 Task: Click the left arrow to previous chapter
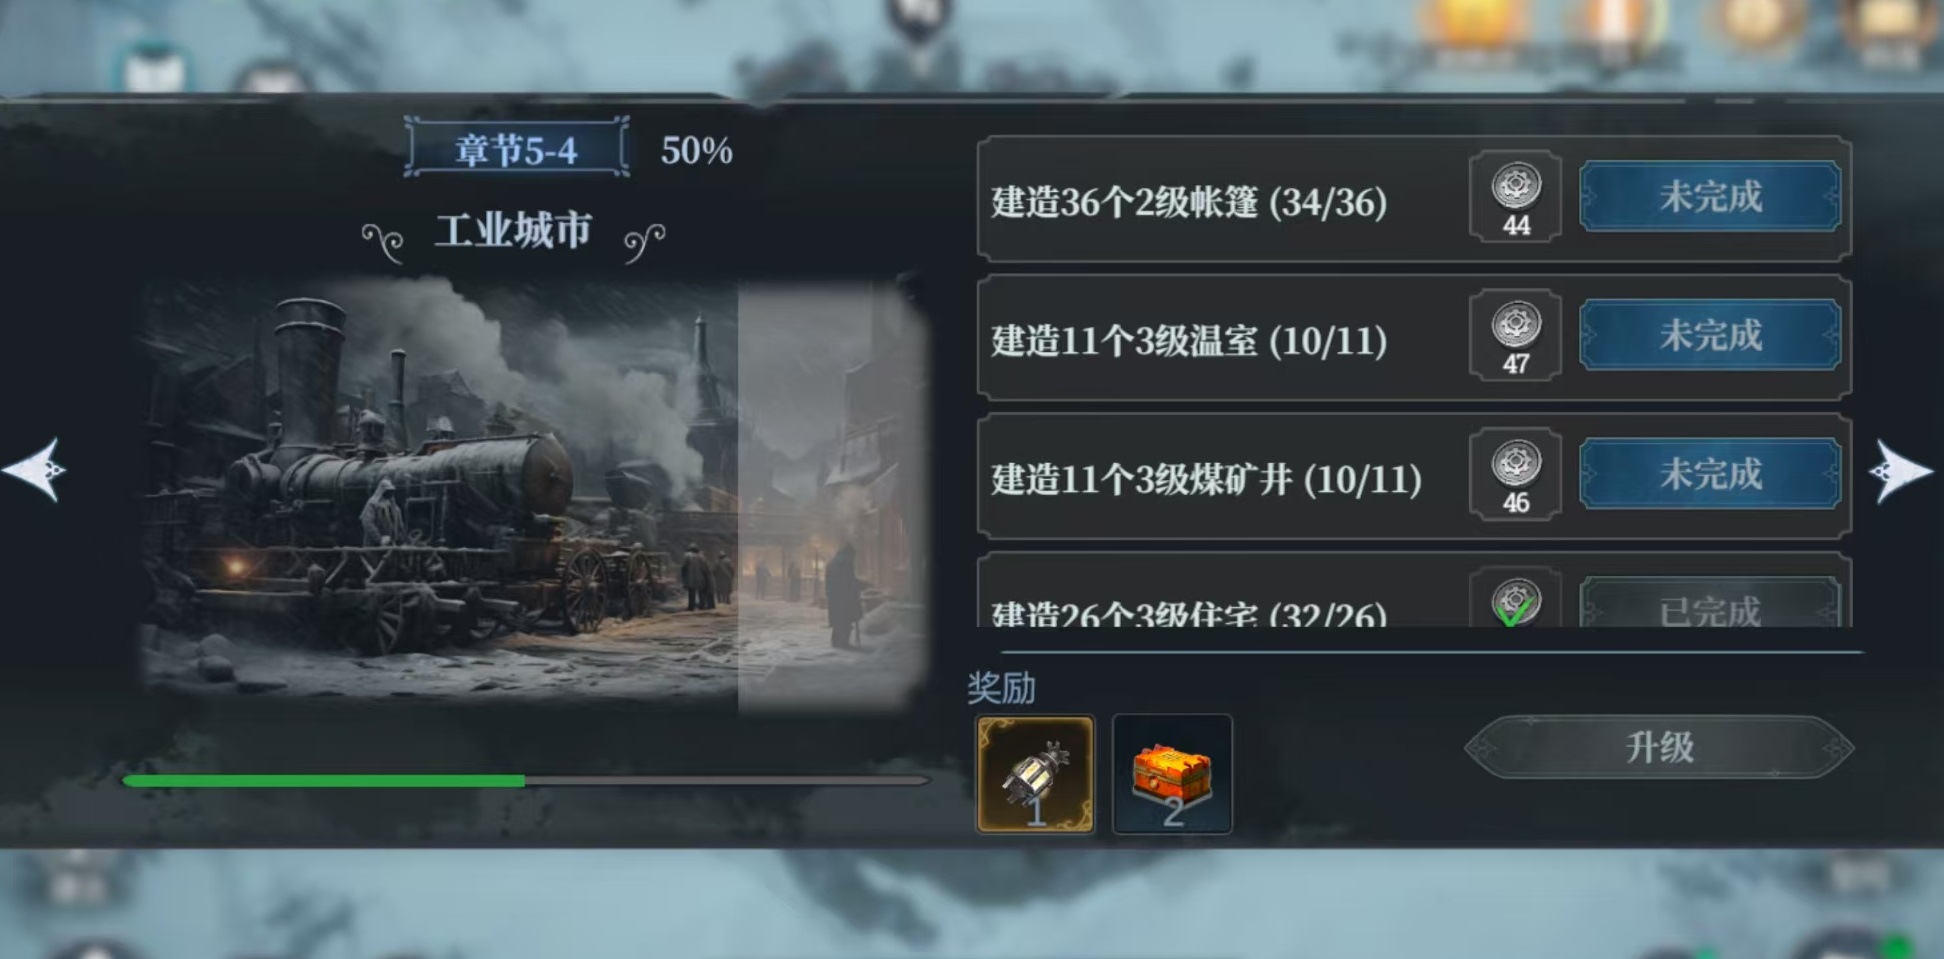pos(35,469)
